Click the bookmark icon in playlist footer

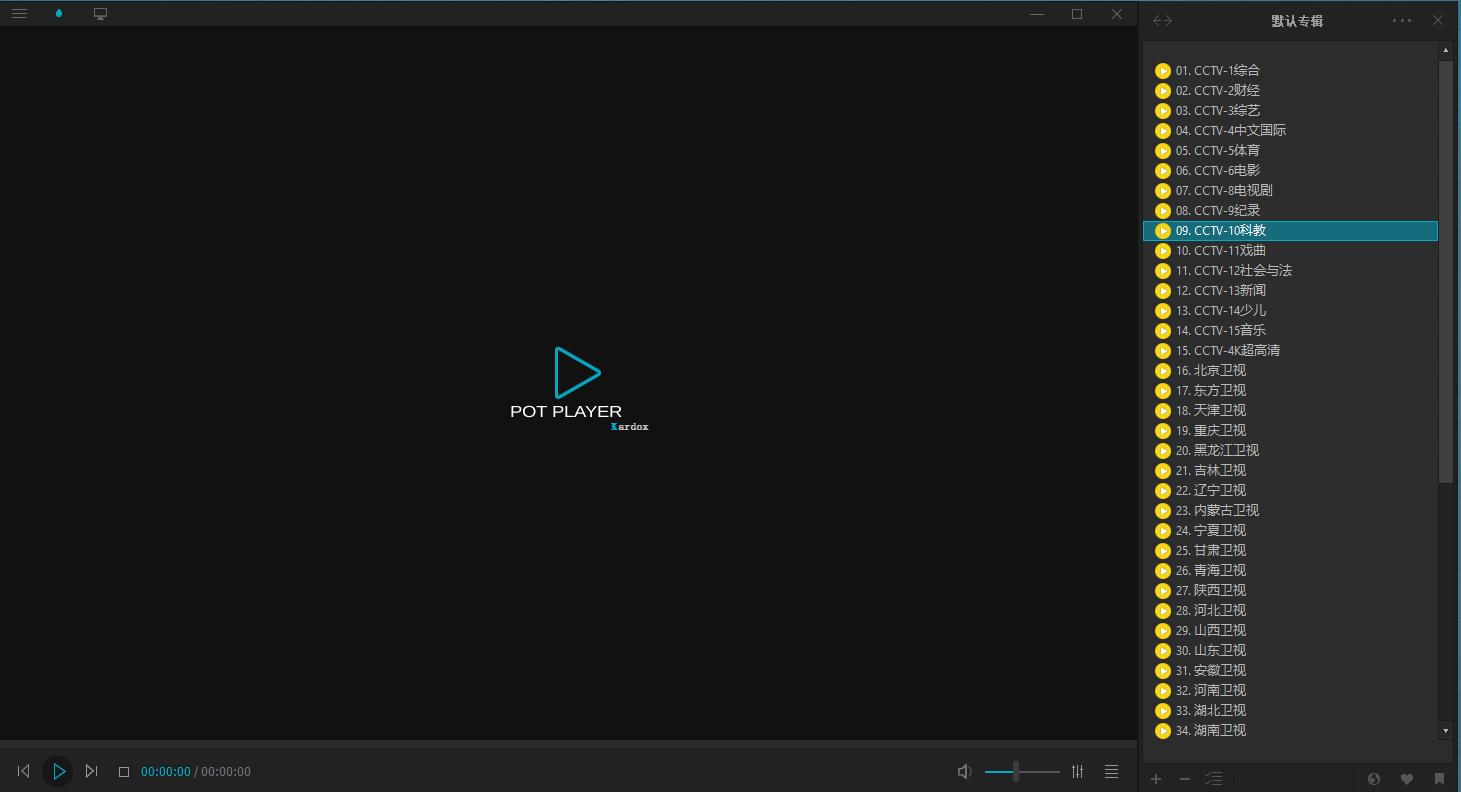(1439, 779)
